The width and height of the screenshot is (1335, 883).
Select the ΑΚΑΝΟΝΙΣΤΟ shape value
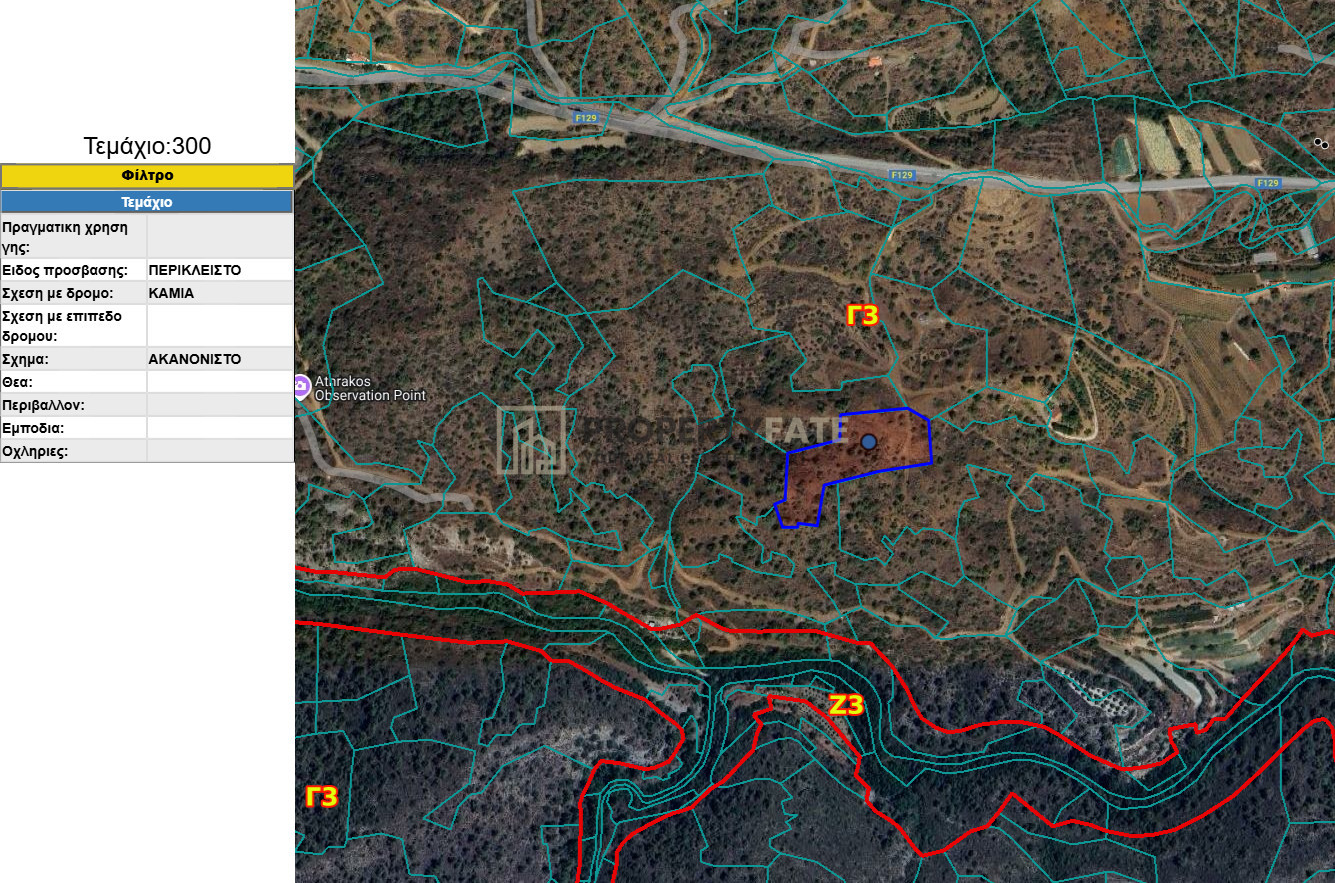[195, 359]
